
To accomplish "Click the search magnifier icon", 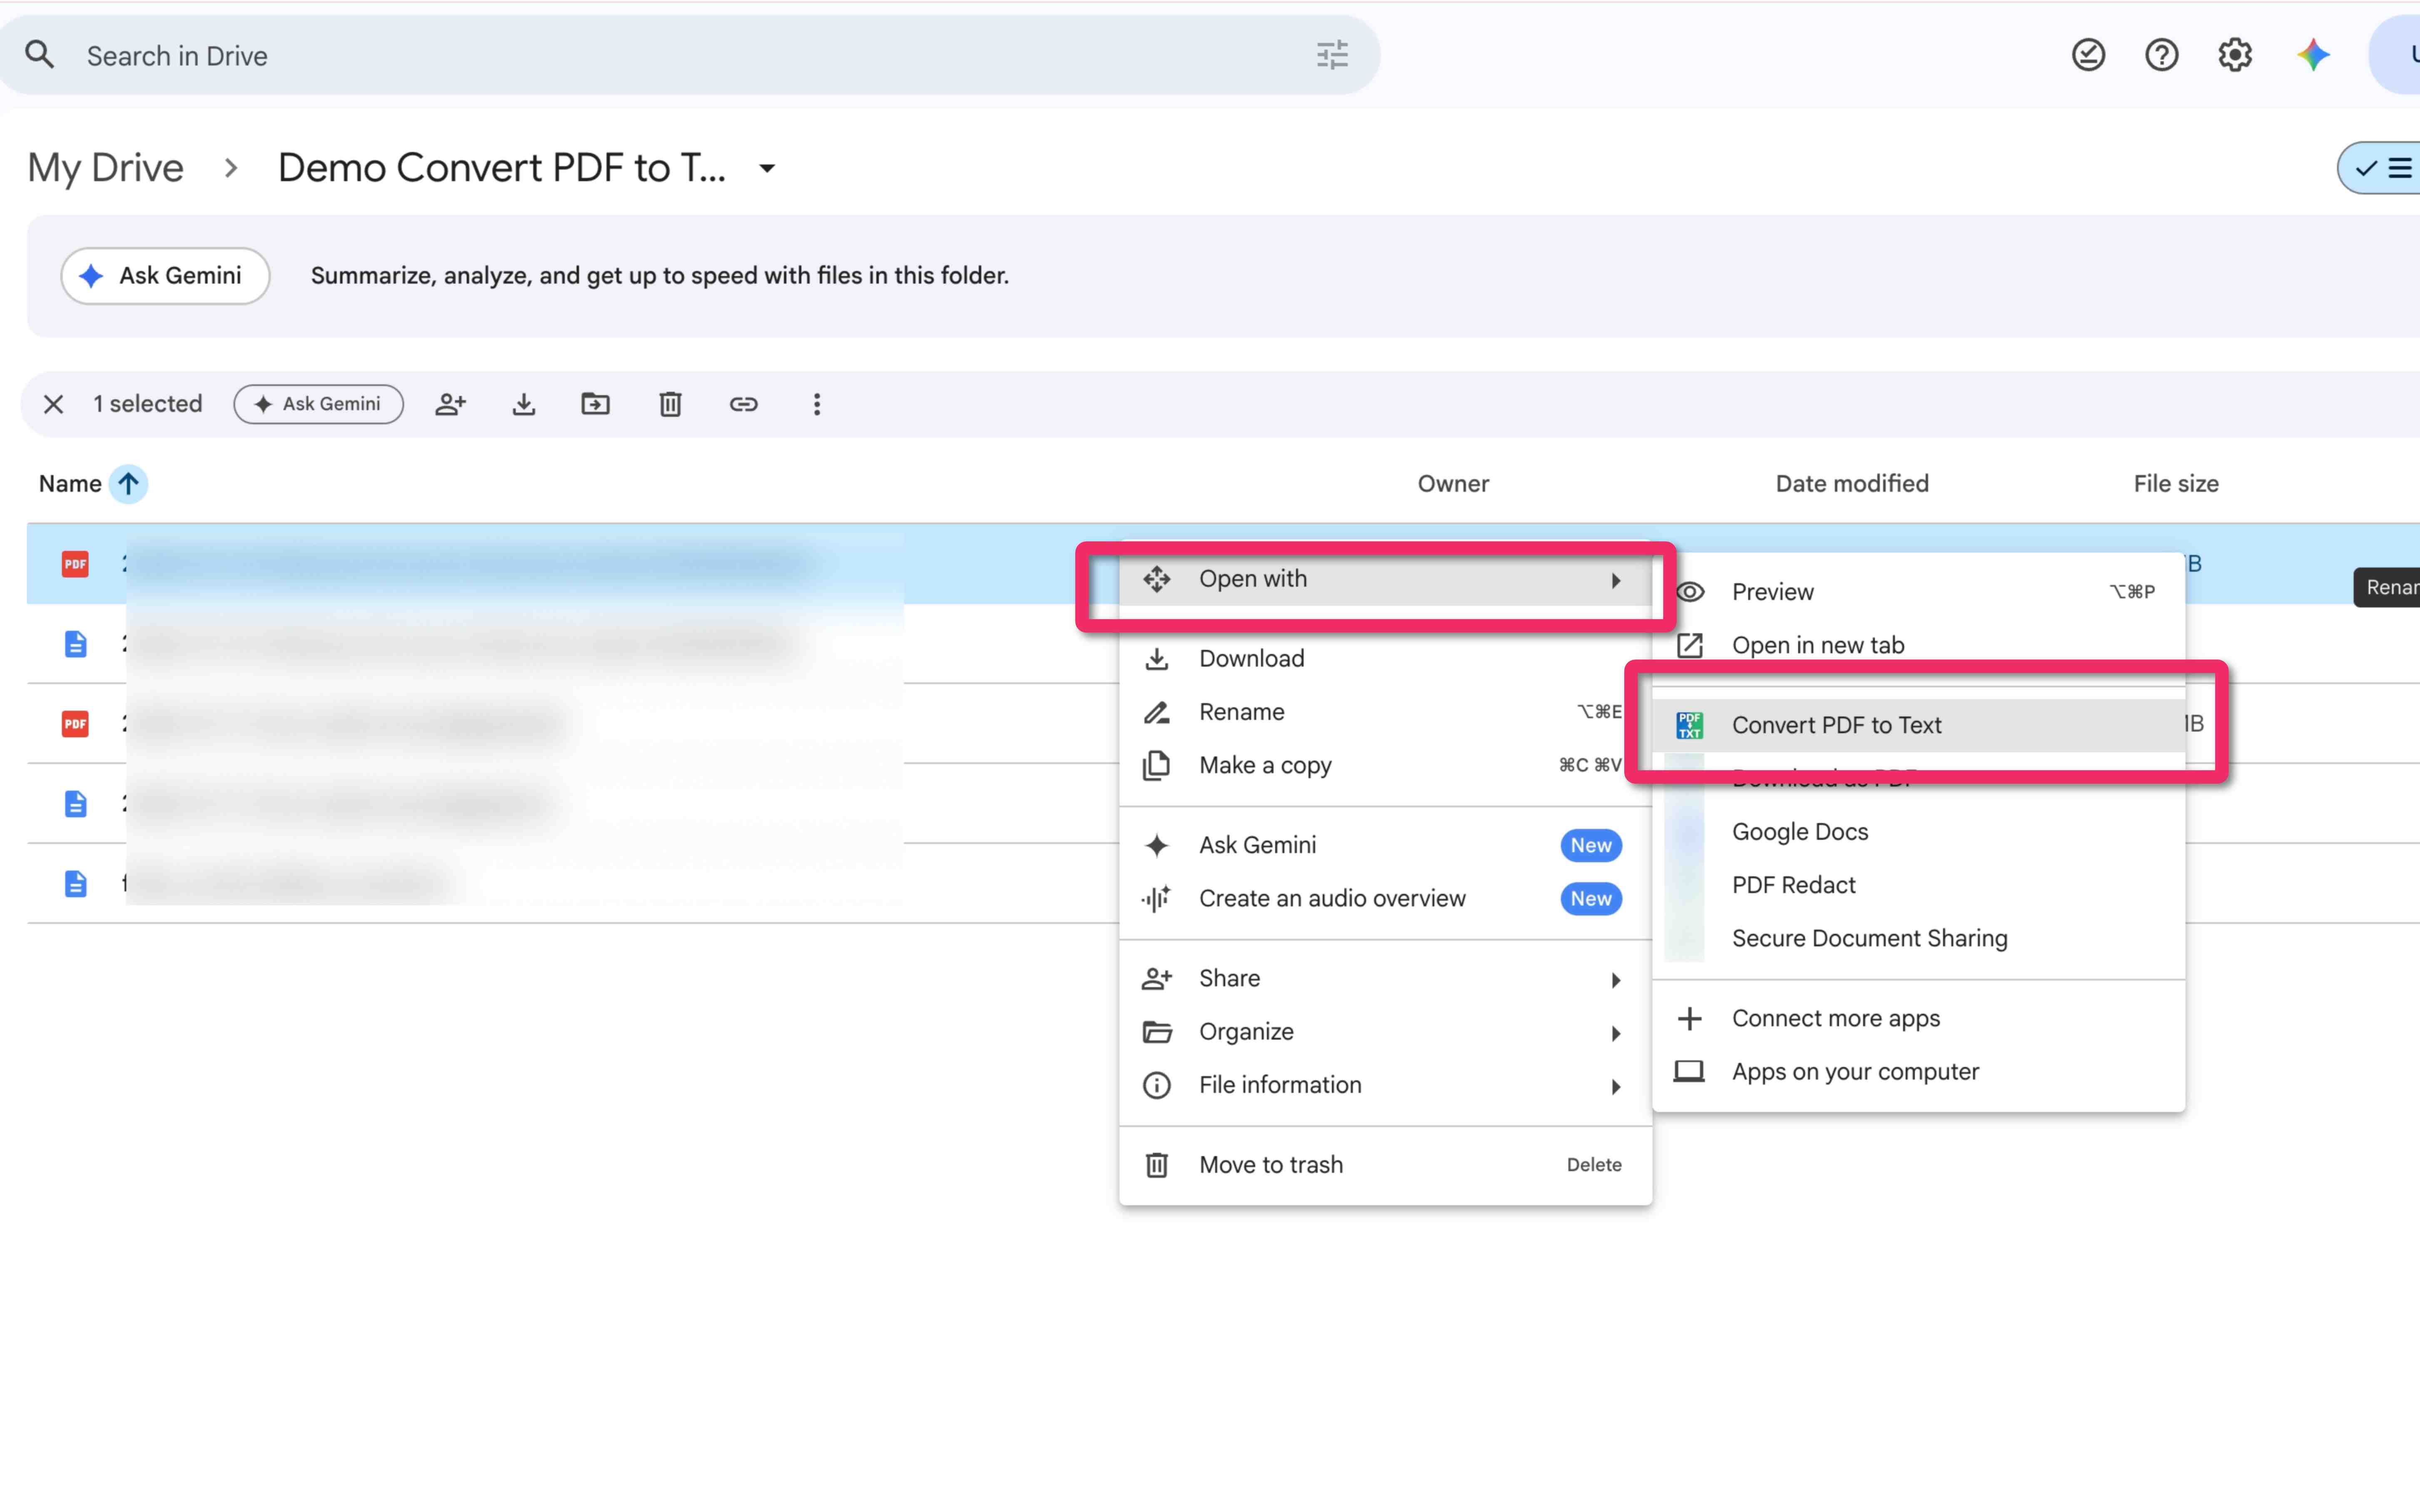I will 39,55.
